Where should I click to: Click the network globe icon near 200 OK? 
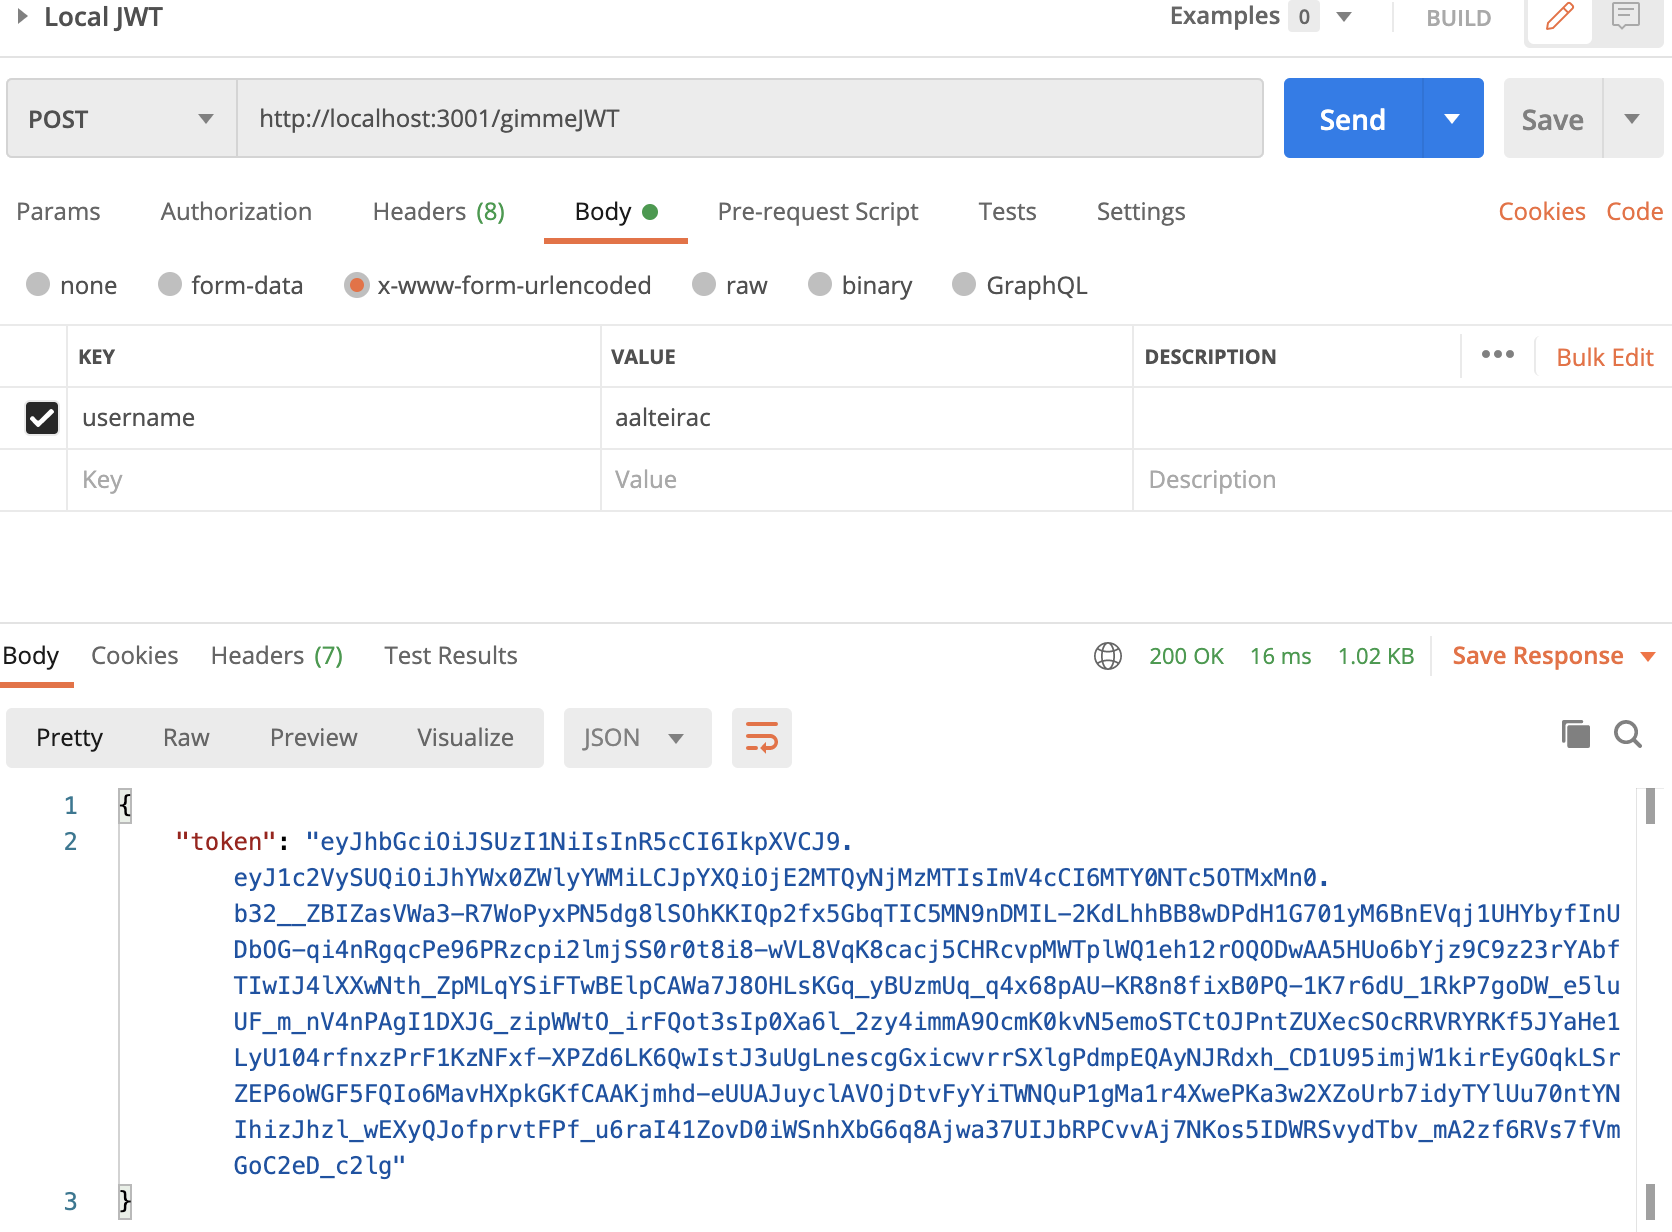[x=1107, y=656]
